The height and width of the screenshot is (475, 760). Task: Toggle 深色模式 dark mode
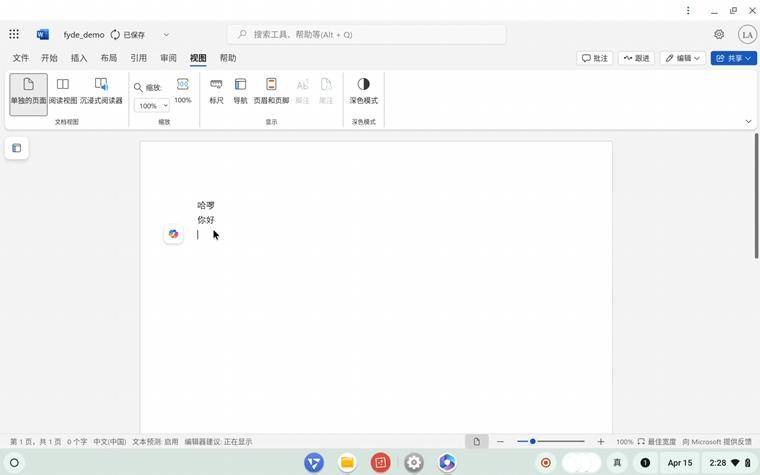(x=363, y=91)
